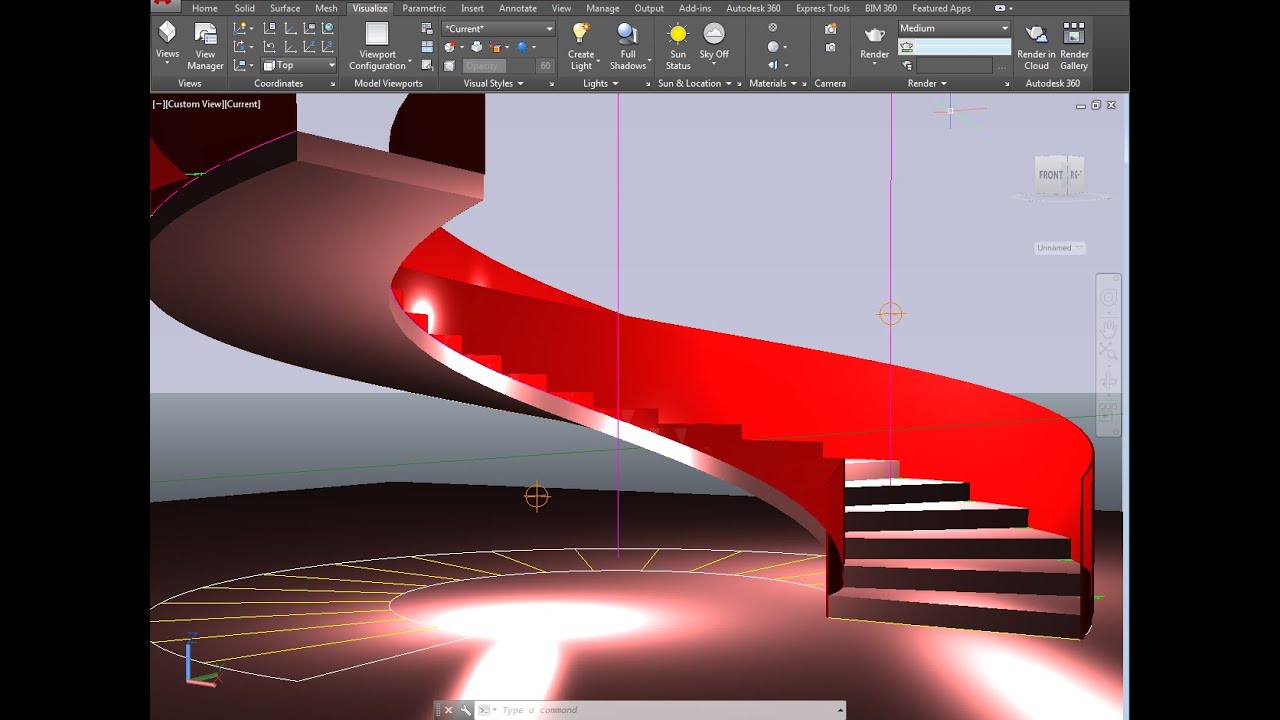Click the blue sphere edge style icon
1280x720 pixels.
coord(522,47)
